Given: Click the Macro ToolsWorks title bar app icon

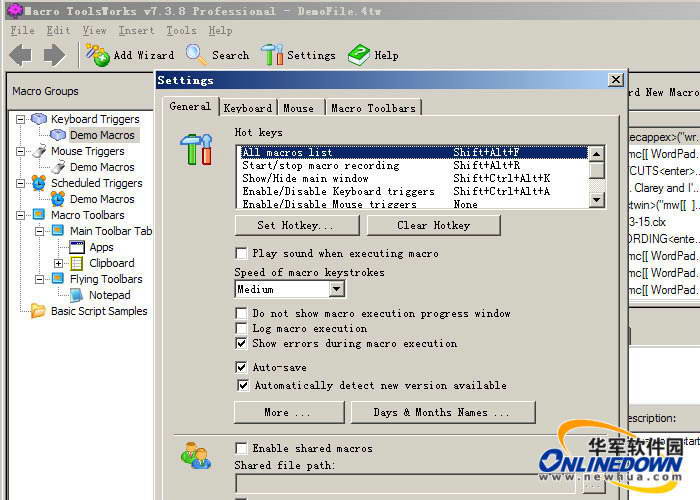Looking at the screenshot, I should point(15,10).
